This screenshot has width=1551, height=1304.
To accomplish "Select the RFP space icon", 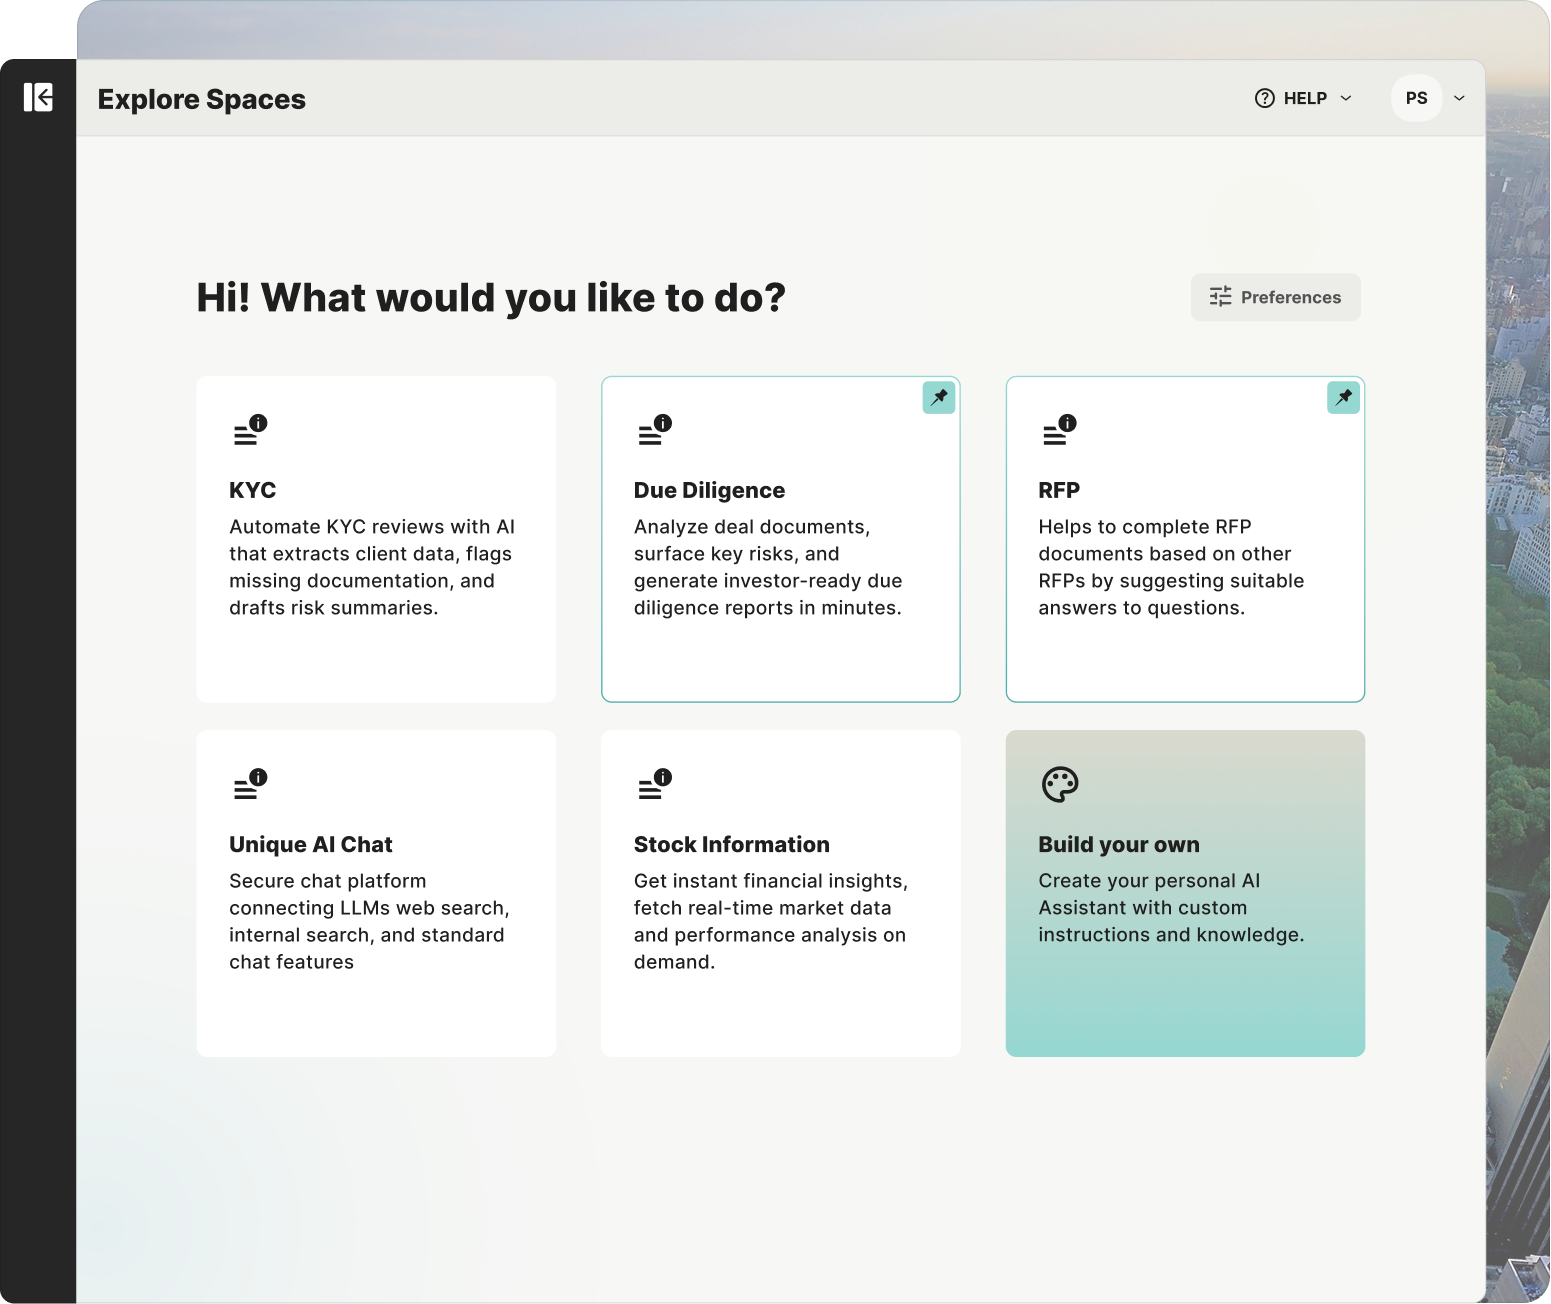I will pyautogui.click(x=1057, y=432).
